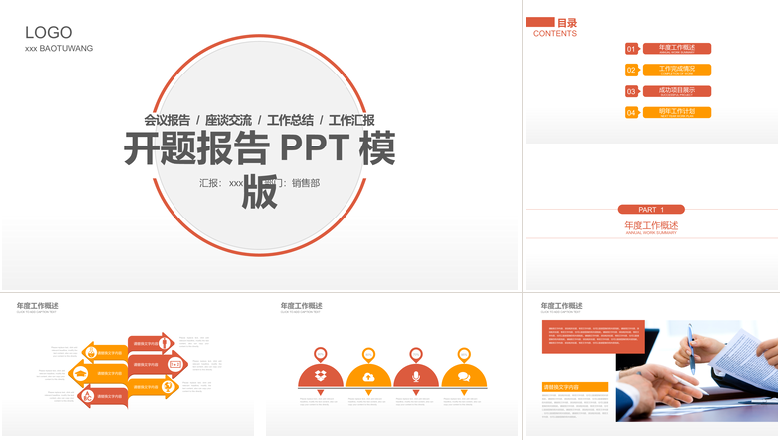Viewport: 780px width, 440px height.
Task: Click placeholder text inside the graduation-cap arrow
Action: [109, 373]
